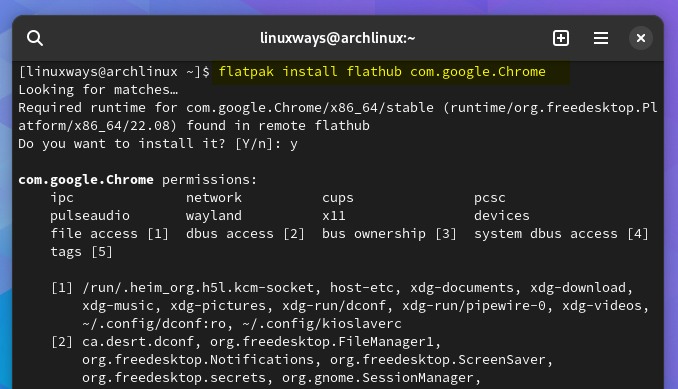Click the 'bus ownership [3]' entry
678x389 pixels.
(x=389, y=234)
